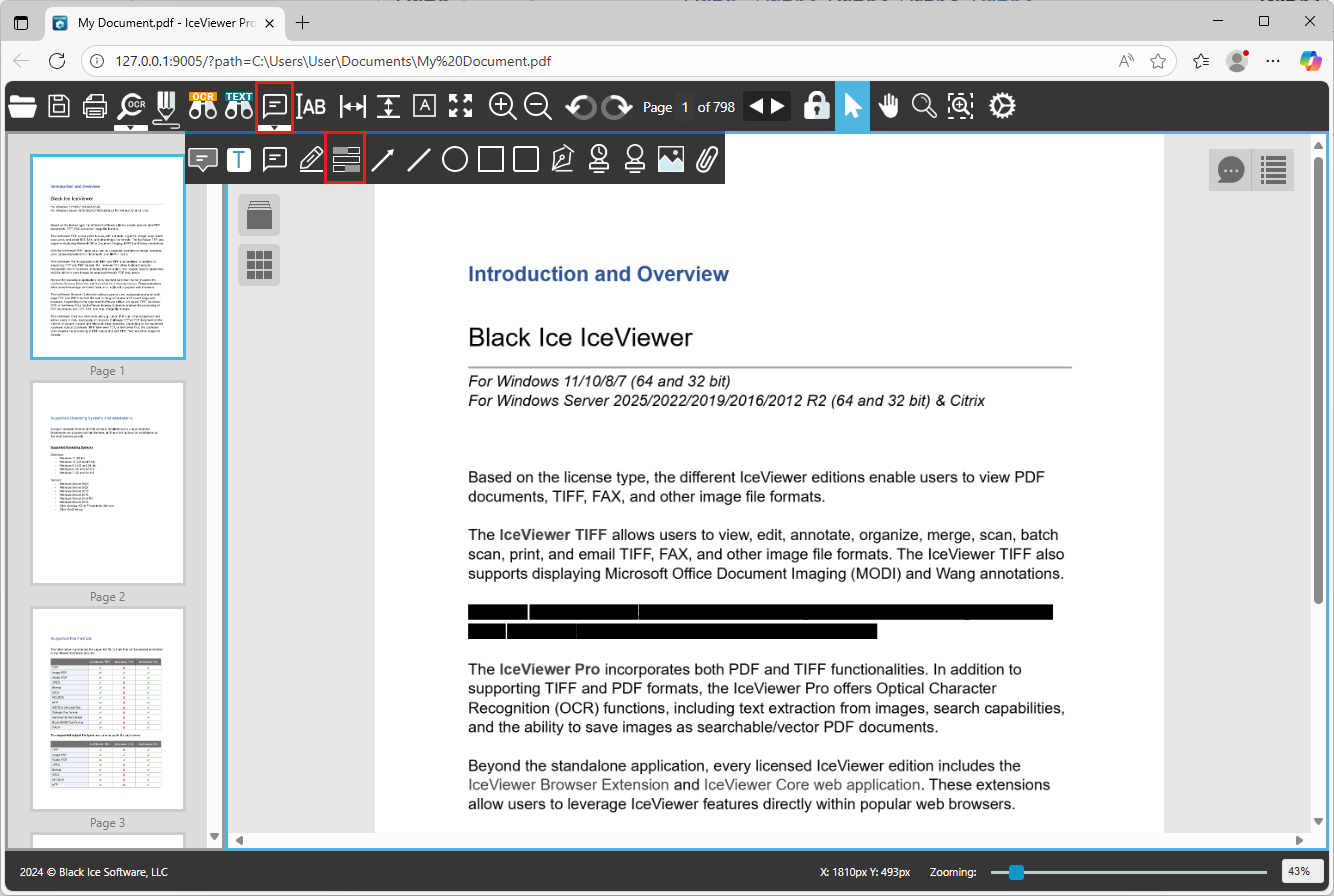Activate the text selection AB cursor tool
The height and width of the screenshot is (896, 1334).
pos(313,106)
